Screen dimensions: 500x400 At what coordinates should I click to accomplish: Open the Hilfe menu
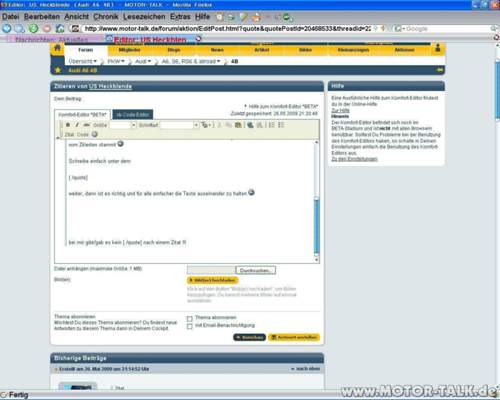(202, 17)
